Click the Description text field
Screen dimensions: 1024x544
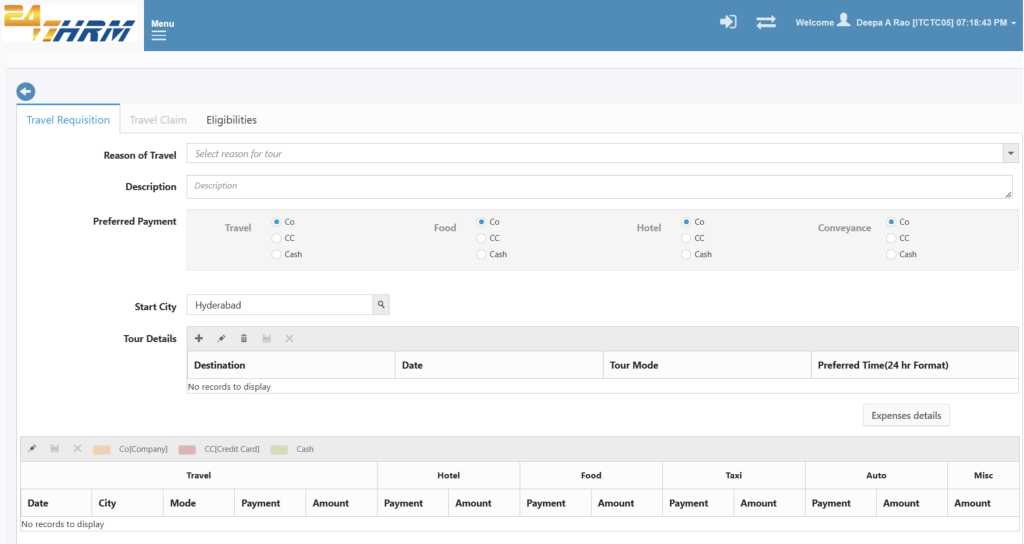tap(600, 187)
